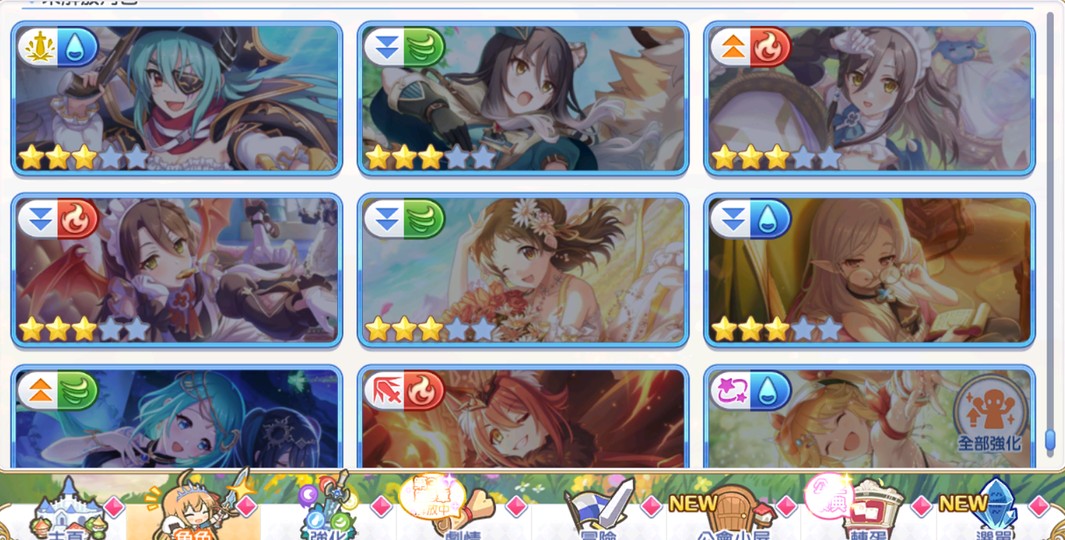Select the girl holding a flower bouquet card
1065x540 pixels.
click(523, 270)
